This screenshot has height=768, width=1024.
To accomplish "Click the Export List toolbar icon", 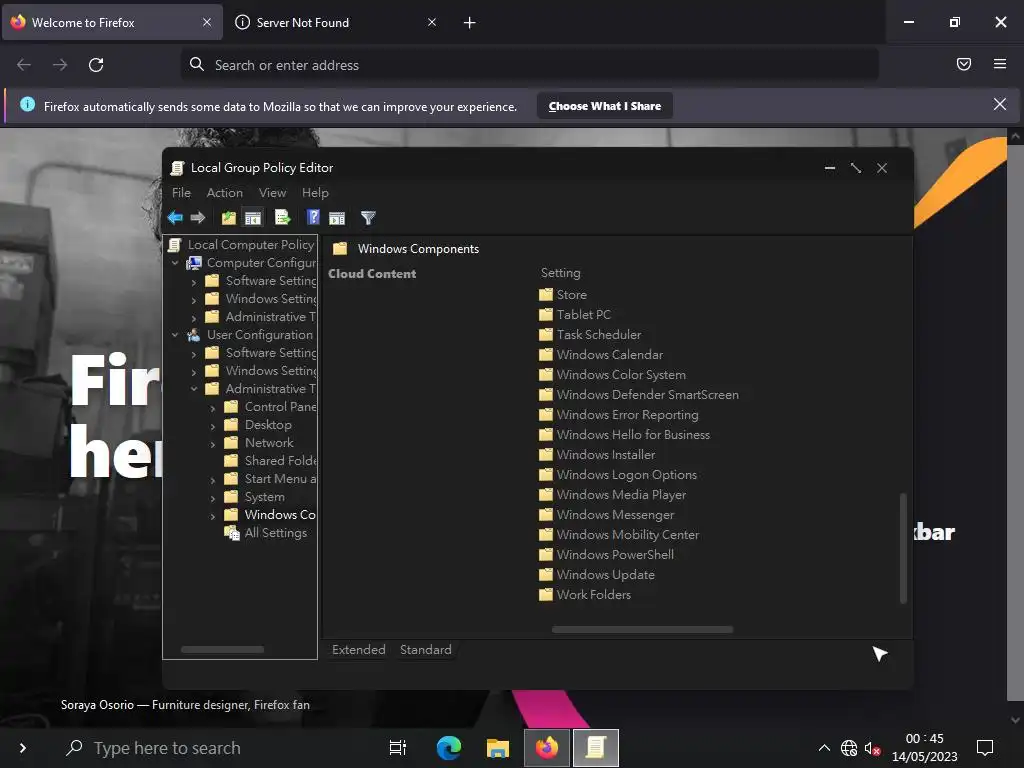I will coord(283,217).
